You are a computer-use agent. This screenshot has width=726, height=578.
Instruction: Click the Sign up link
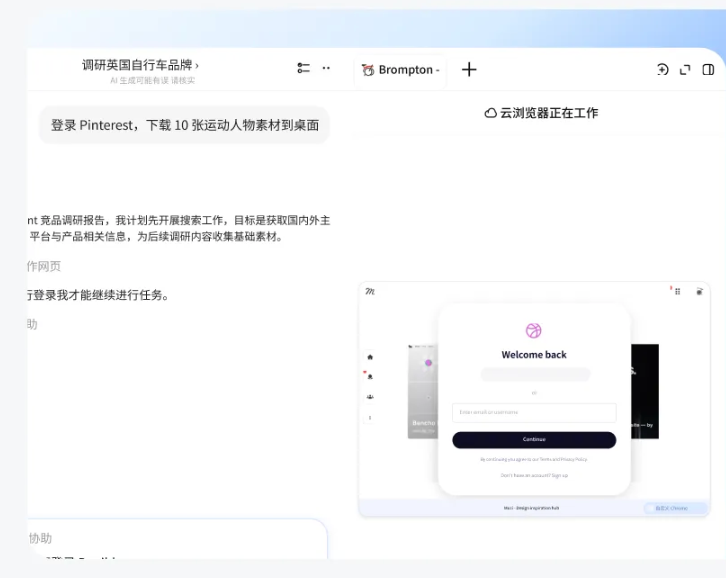559,475
